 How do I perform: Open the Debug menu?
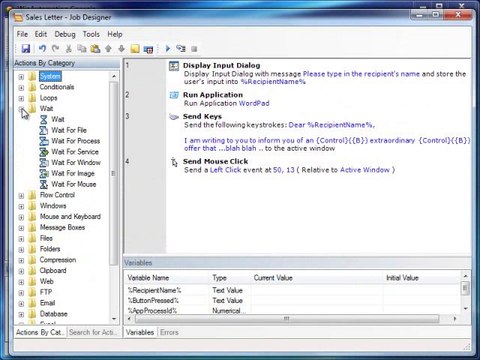[x=65, y=34]
